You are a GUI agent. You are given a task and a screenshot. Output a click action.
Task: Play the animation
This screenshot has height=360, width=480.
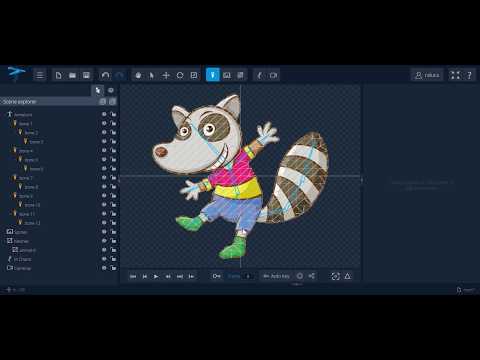click(156, 276)
